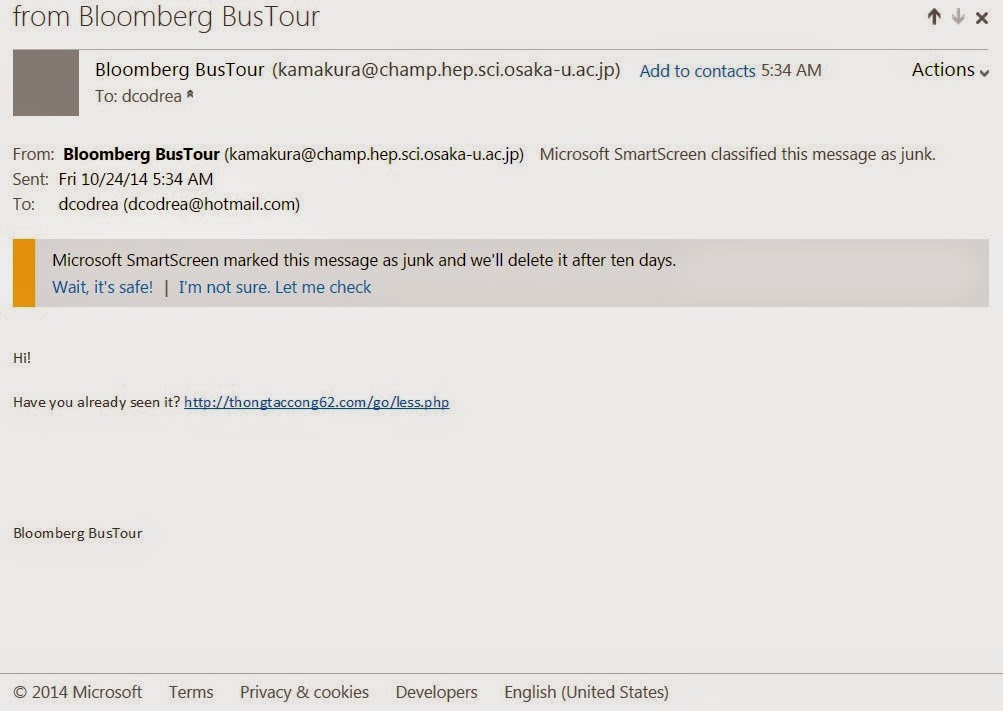
Task: Click the 5:34 AM timestamp in header
Action: point(791,70)
